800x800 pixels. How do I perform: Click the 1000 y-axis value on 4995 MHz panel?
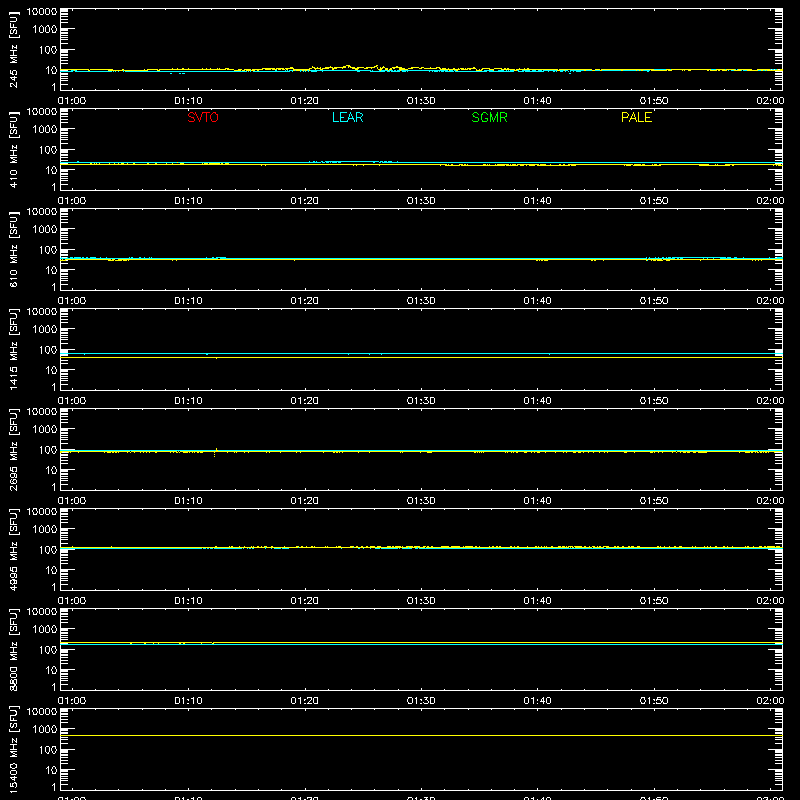click(45, 529)
